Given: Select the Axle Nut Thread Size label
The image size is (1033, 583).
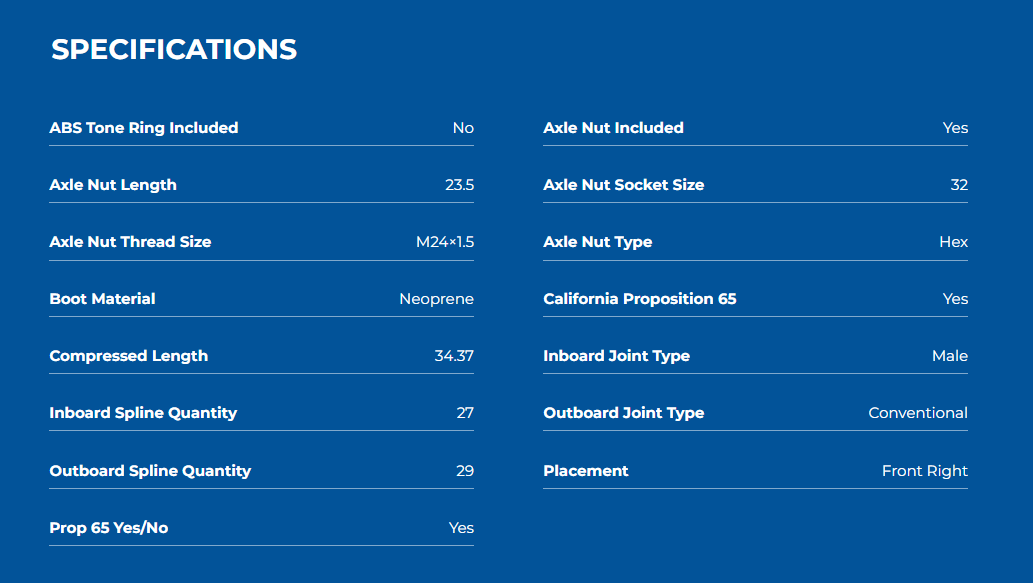Looking at the screenshot, I should pyautogui.click(x=130, y=242).
